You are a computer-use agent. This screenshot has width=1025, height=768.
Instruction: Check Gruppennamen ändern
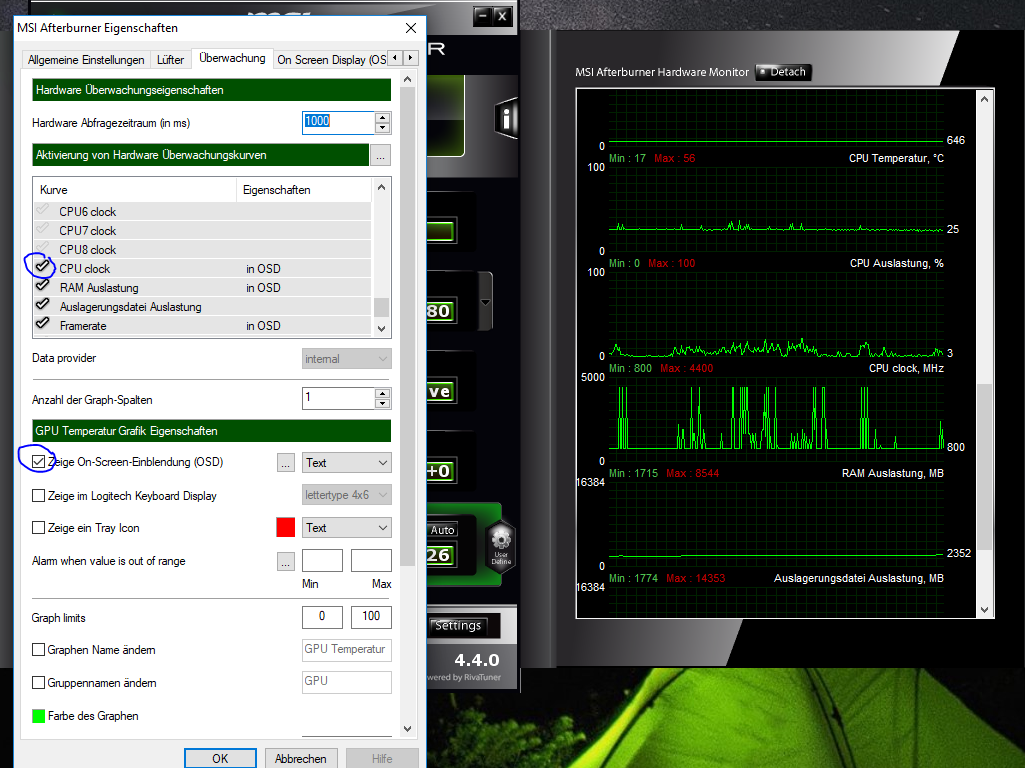tap(39, 682)
